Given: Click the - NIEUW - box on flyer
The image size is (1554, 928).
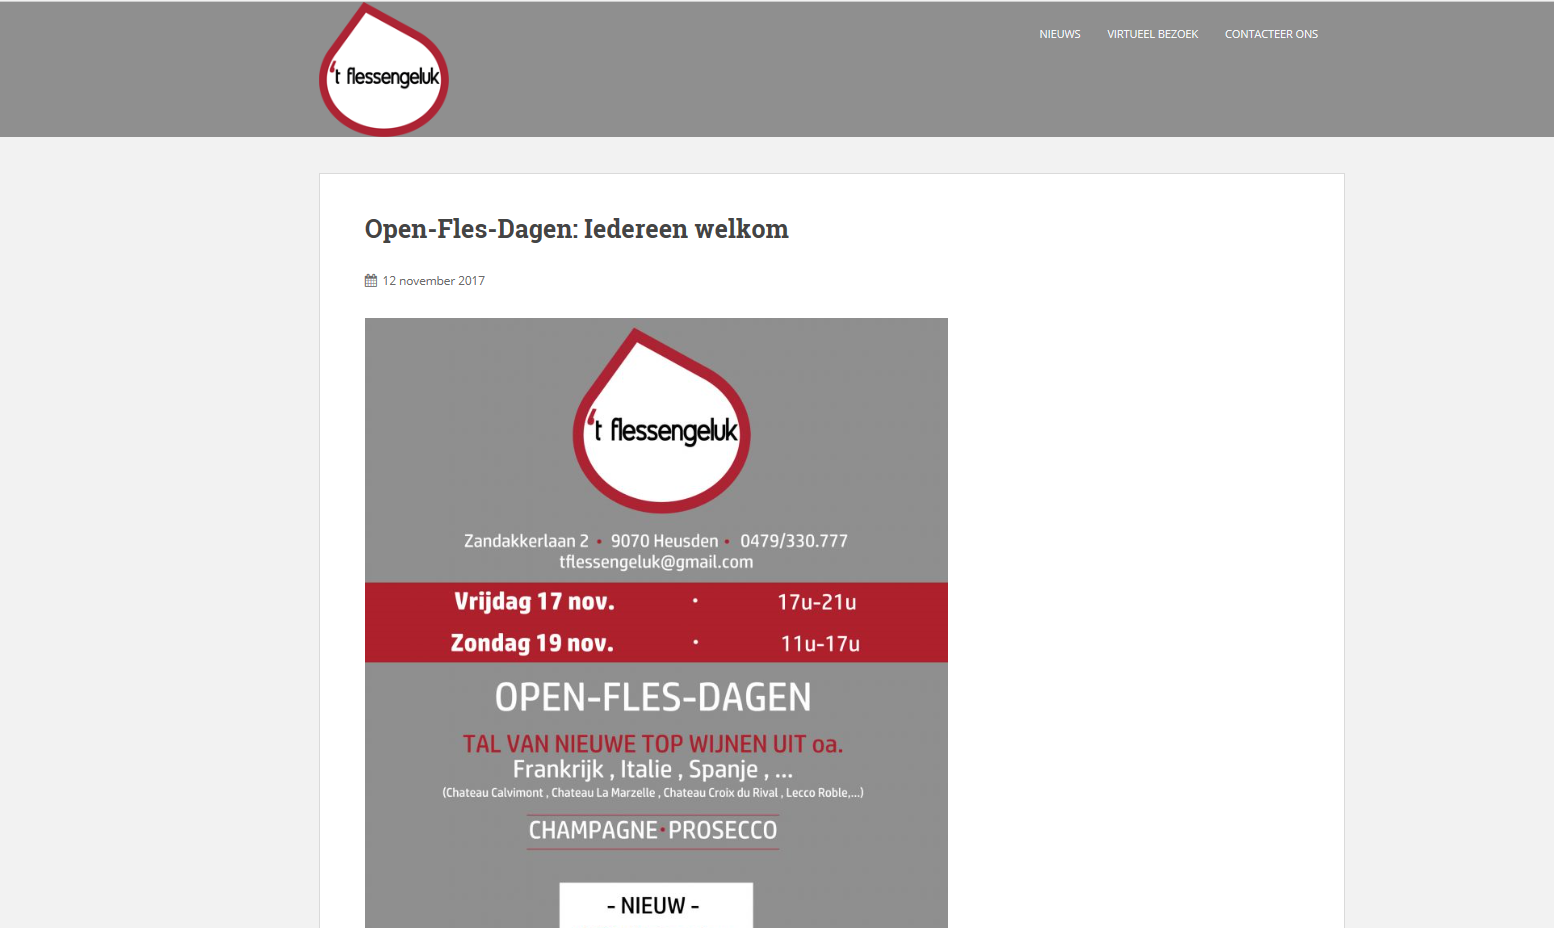Looking at the screenshot, I should 655,905.
